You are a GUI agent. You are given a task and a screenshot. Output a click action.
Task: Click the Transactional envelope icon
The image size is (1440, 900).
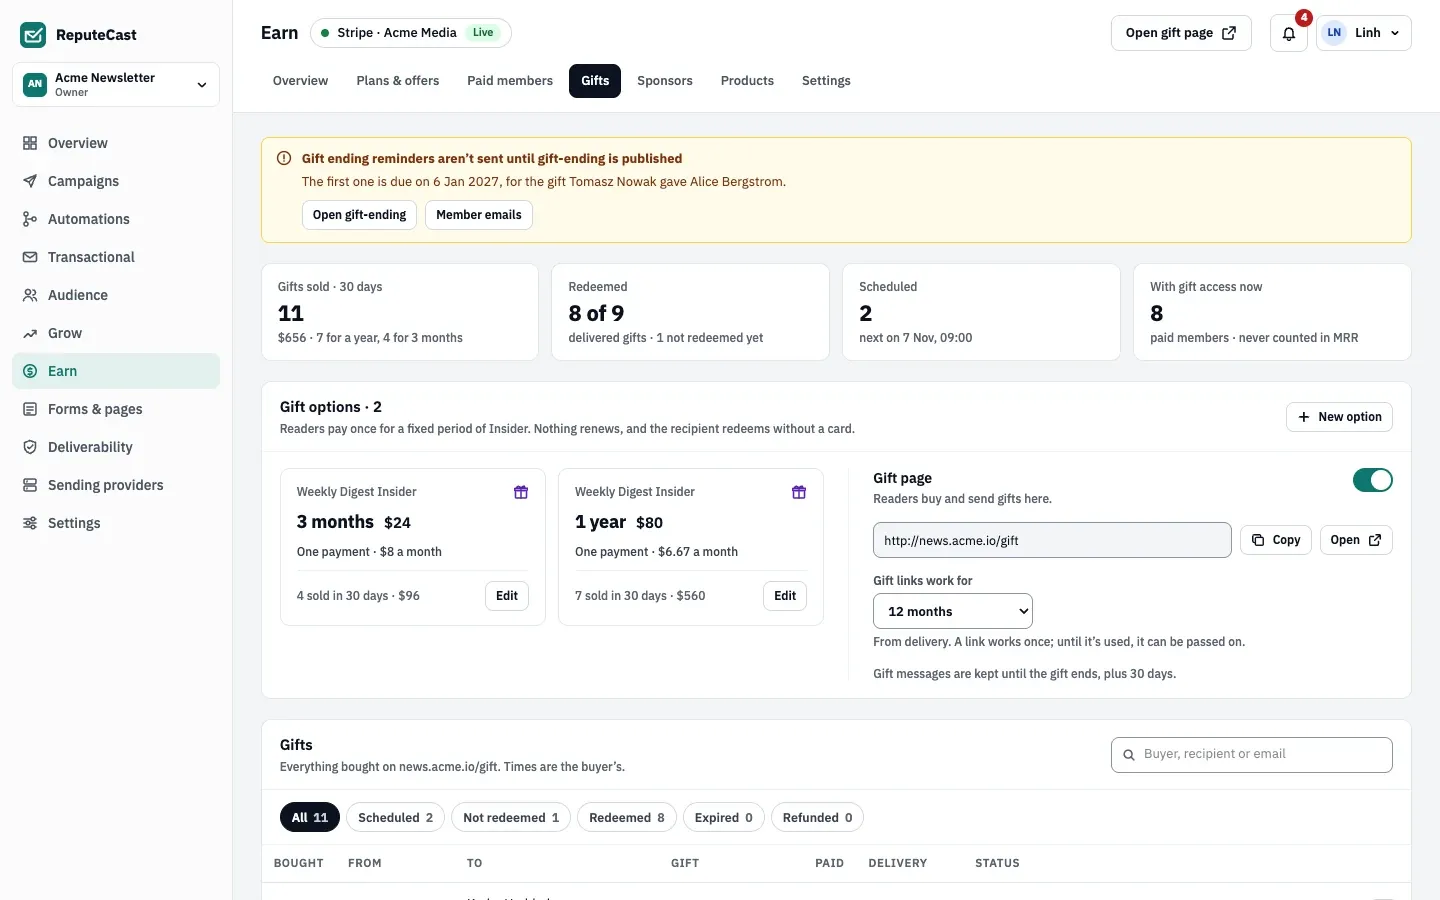(30, 257)
